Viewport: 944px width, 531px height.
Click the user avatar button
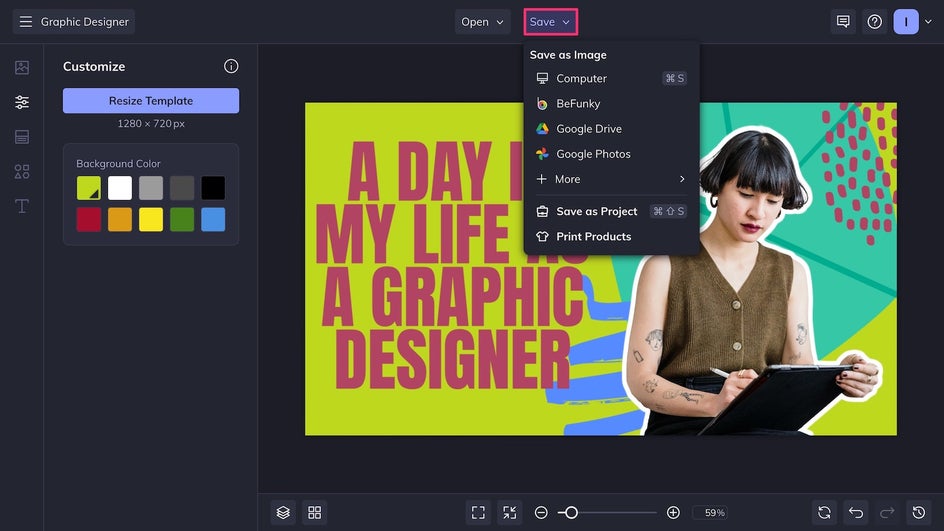tap(905, 22)
